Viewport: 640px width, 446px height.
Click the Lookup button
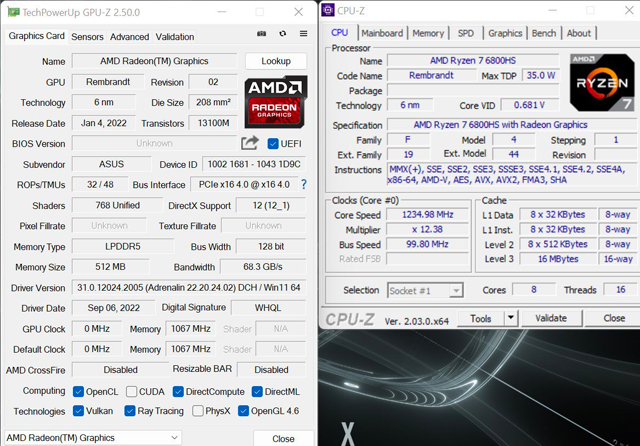click(x=275, y=61)
